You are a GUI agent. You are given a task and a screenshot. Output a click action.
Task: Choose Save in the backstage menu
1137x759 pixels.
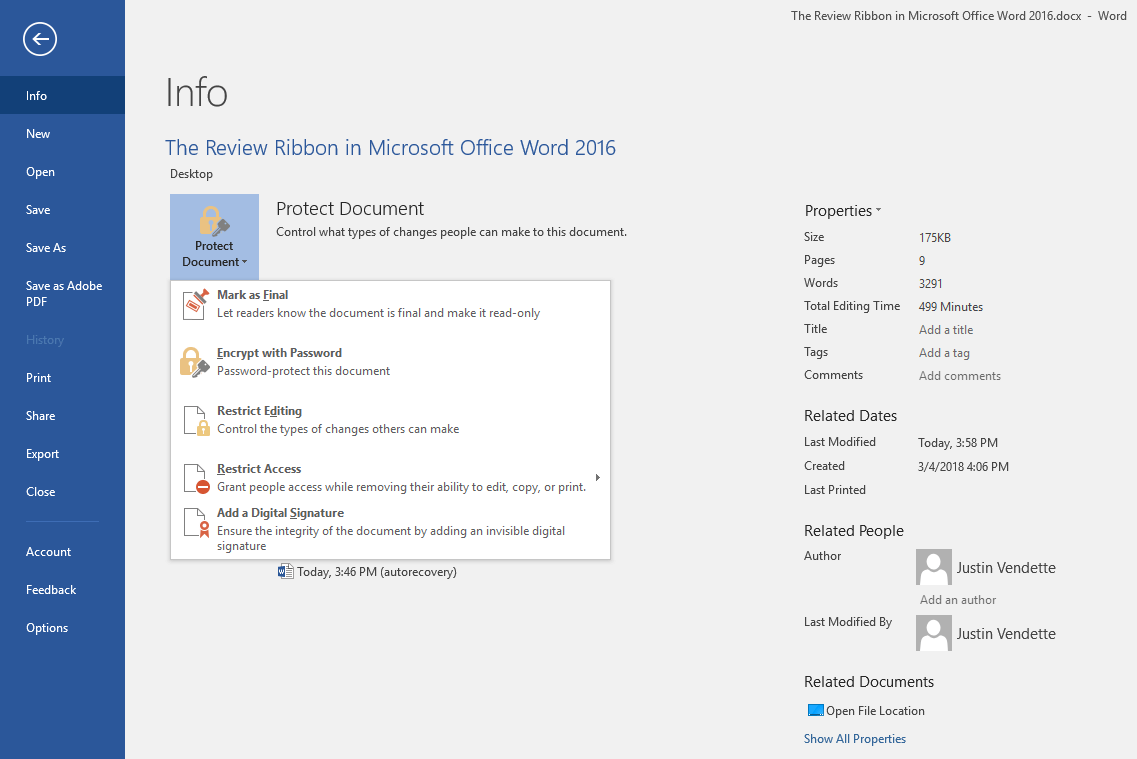pos(62,210)
